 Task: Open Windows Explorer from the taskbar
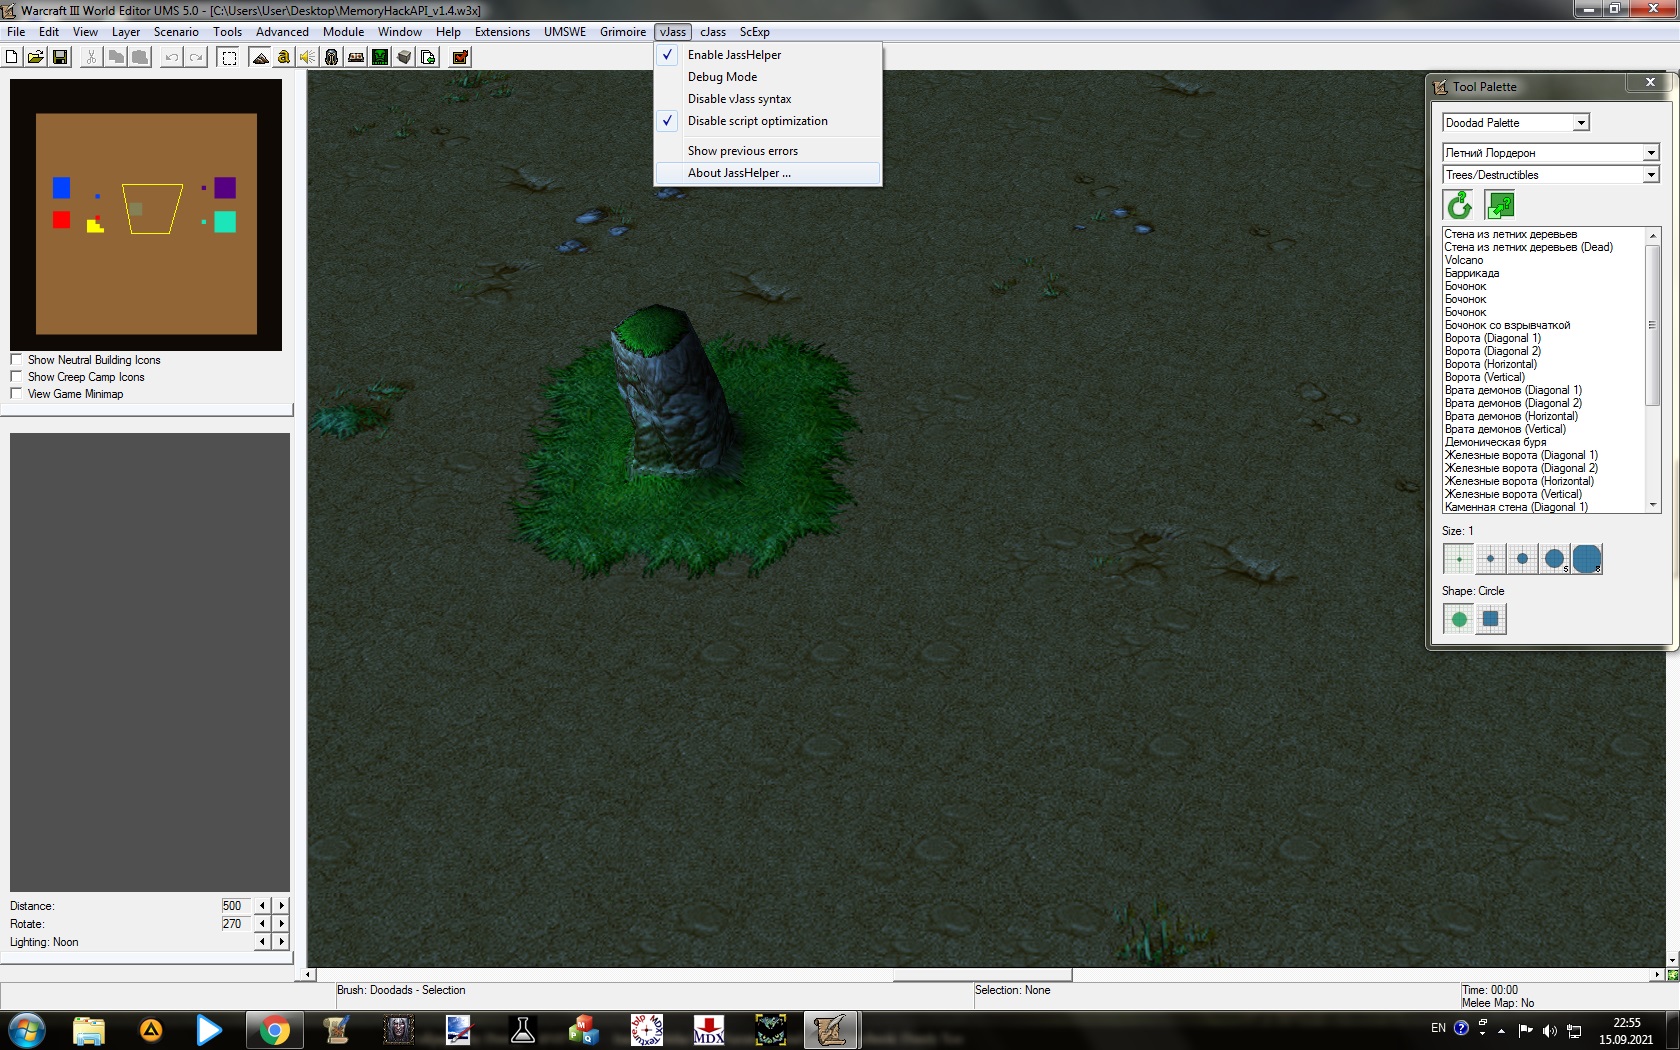[89, 1030]
